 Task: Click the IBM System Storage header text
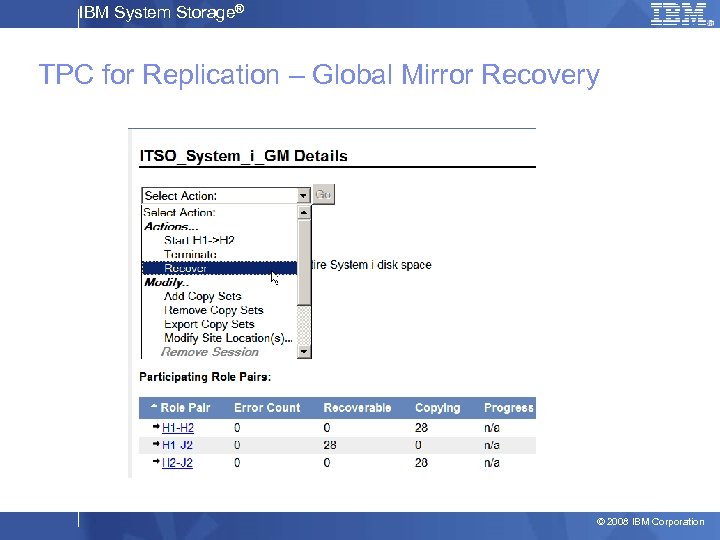(x=162, y=12)
